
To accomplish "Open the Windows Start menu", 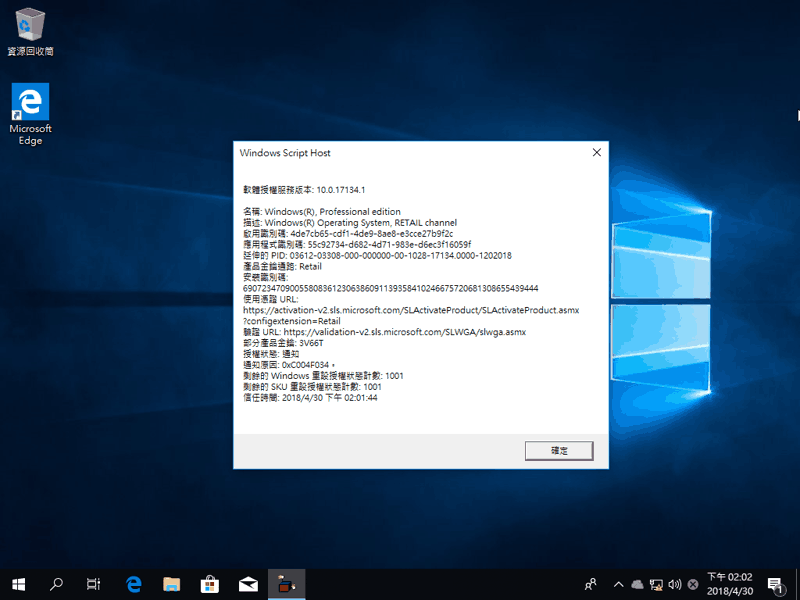I will click(19, 584).
